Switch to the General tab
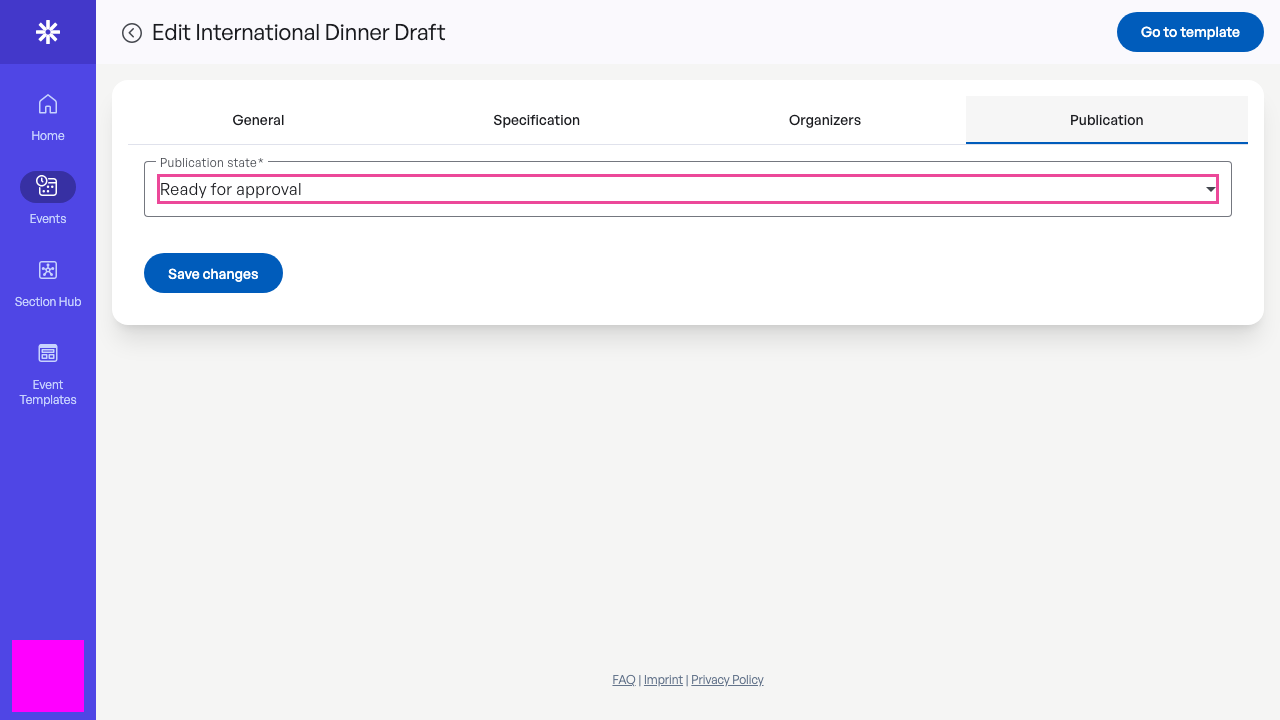1280x720 pixels. click(258, 120)
